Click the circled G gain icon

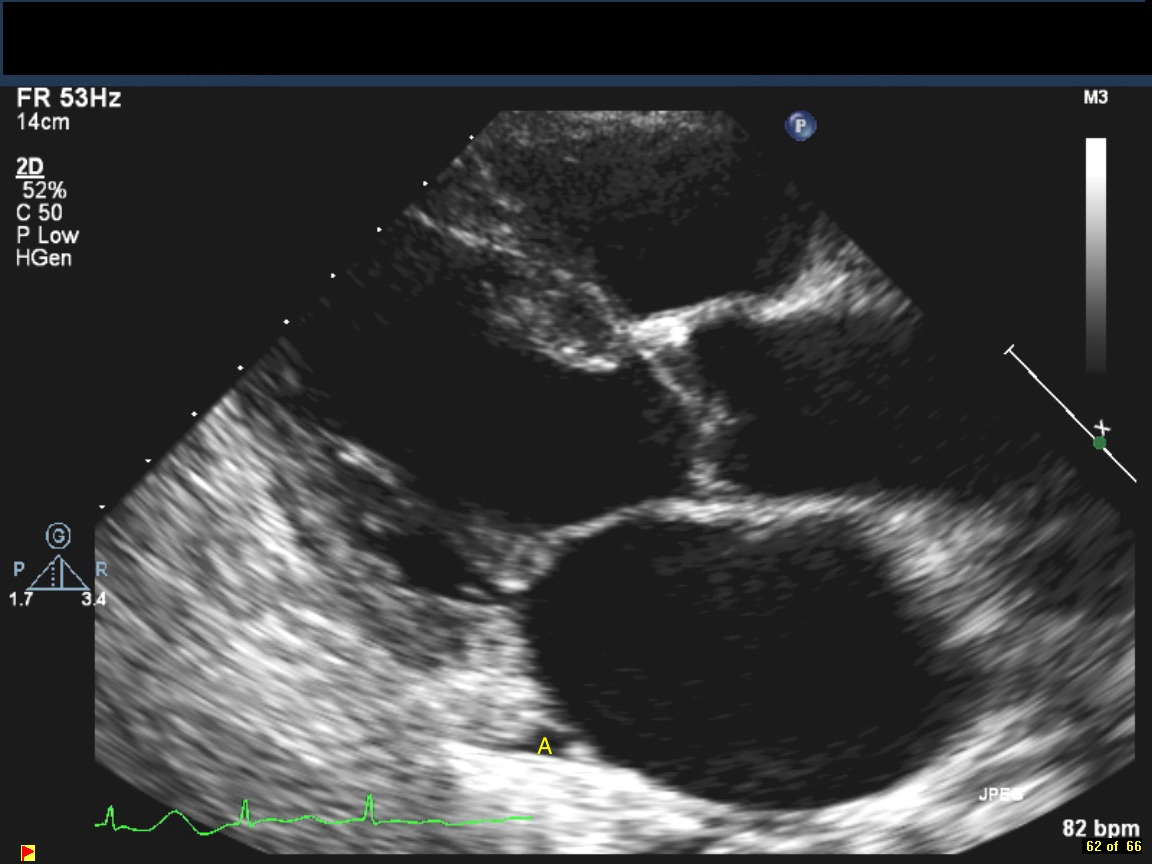pos(59,537)
